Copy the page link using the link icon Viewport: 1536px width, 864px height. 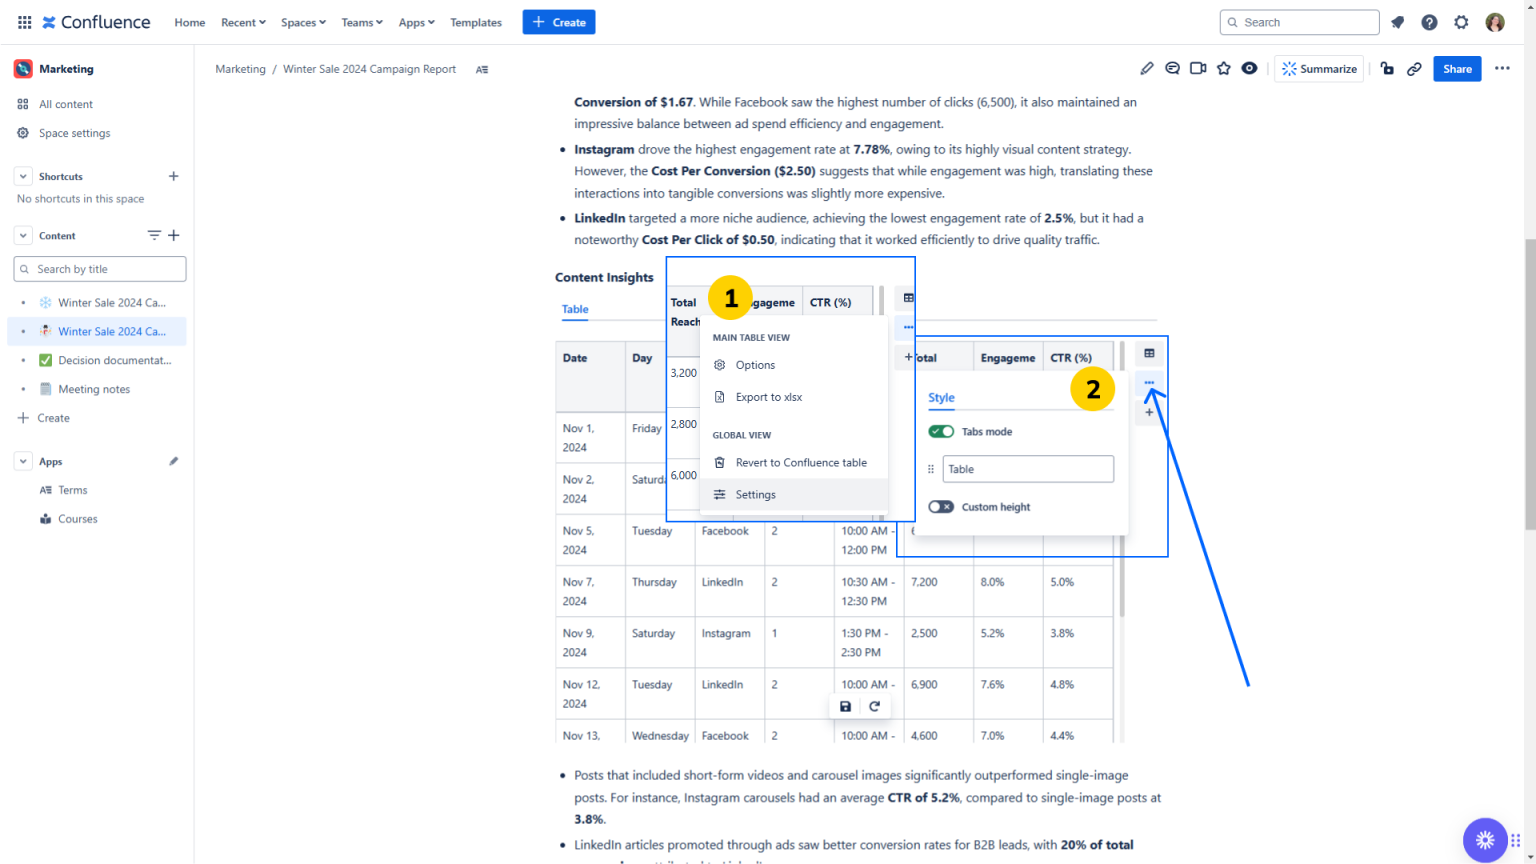pos(1414,68)
